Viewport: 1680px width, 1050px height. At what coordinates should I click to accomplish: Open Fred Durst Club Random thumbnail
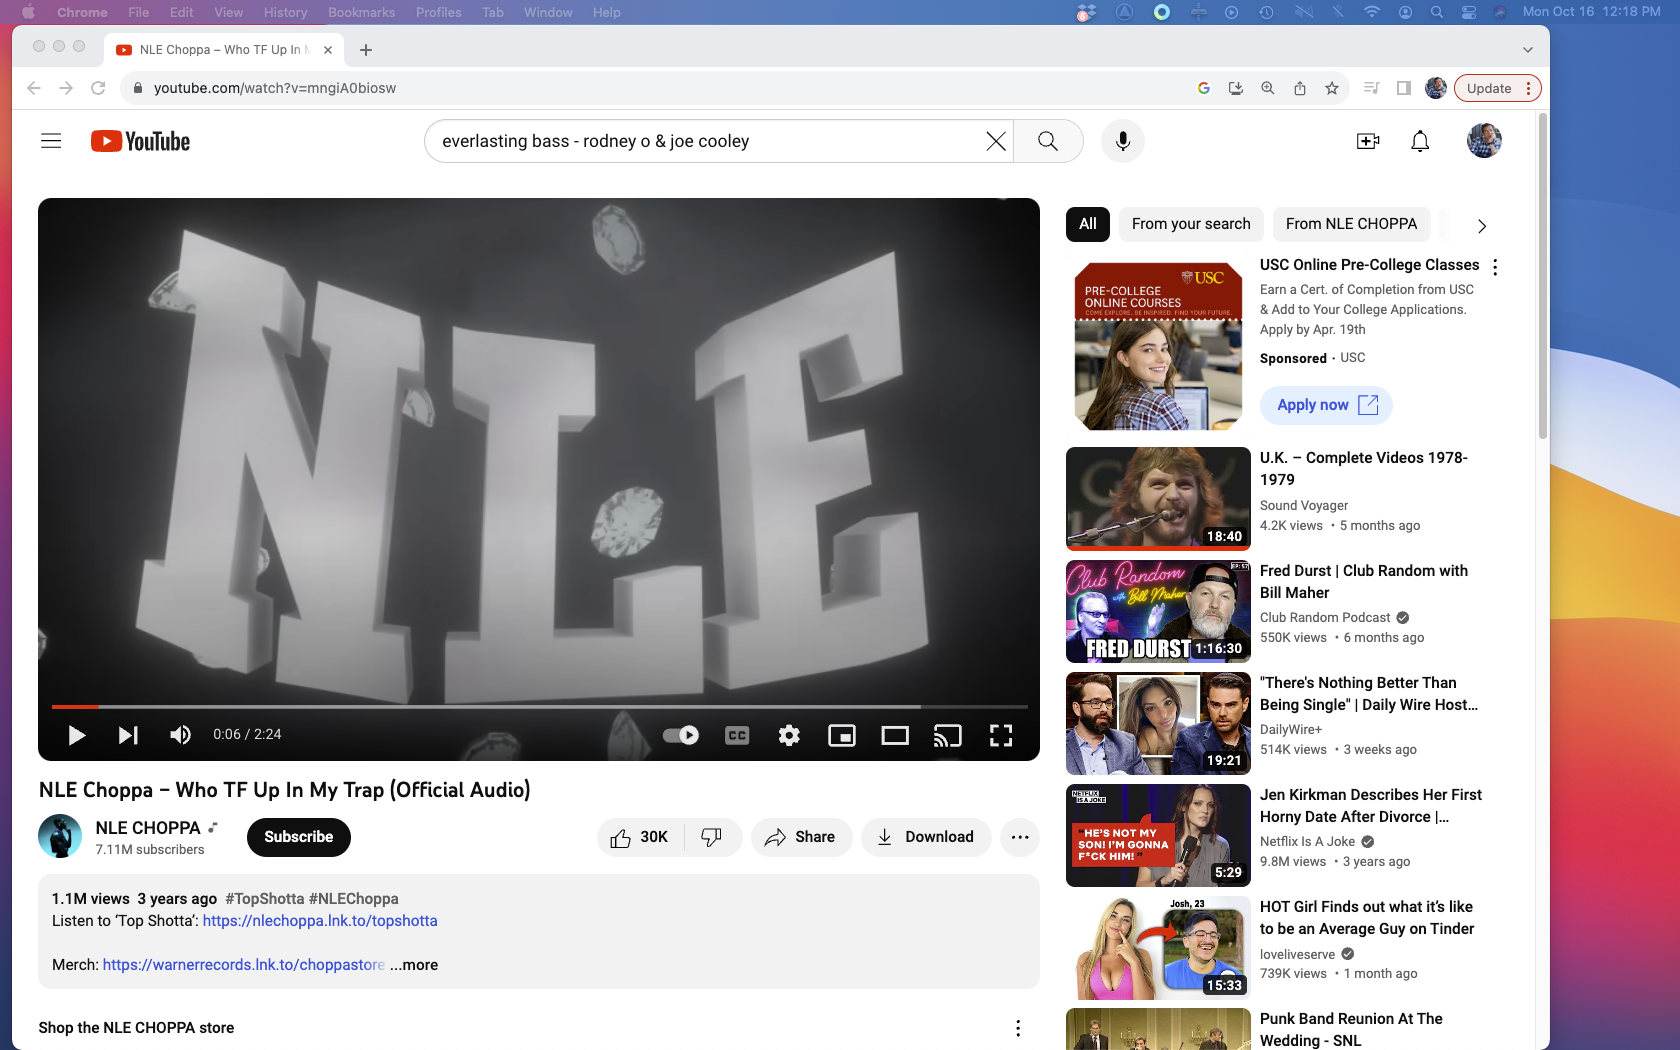1158,611
